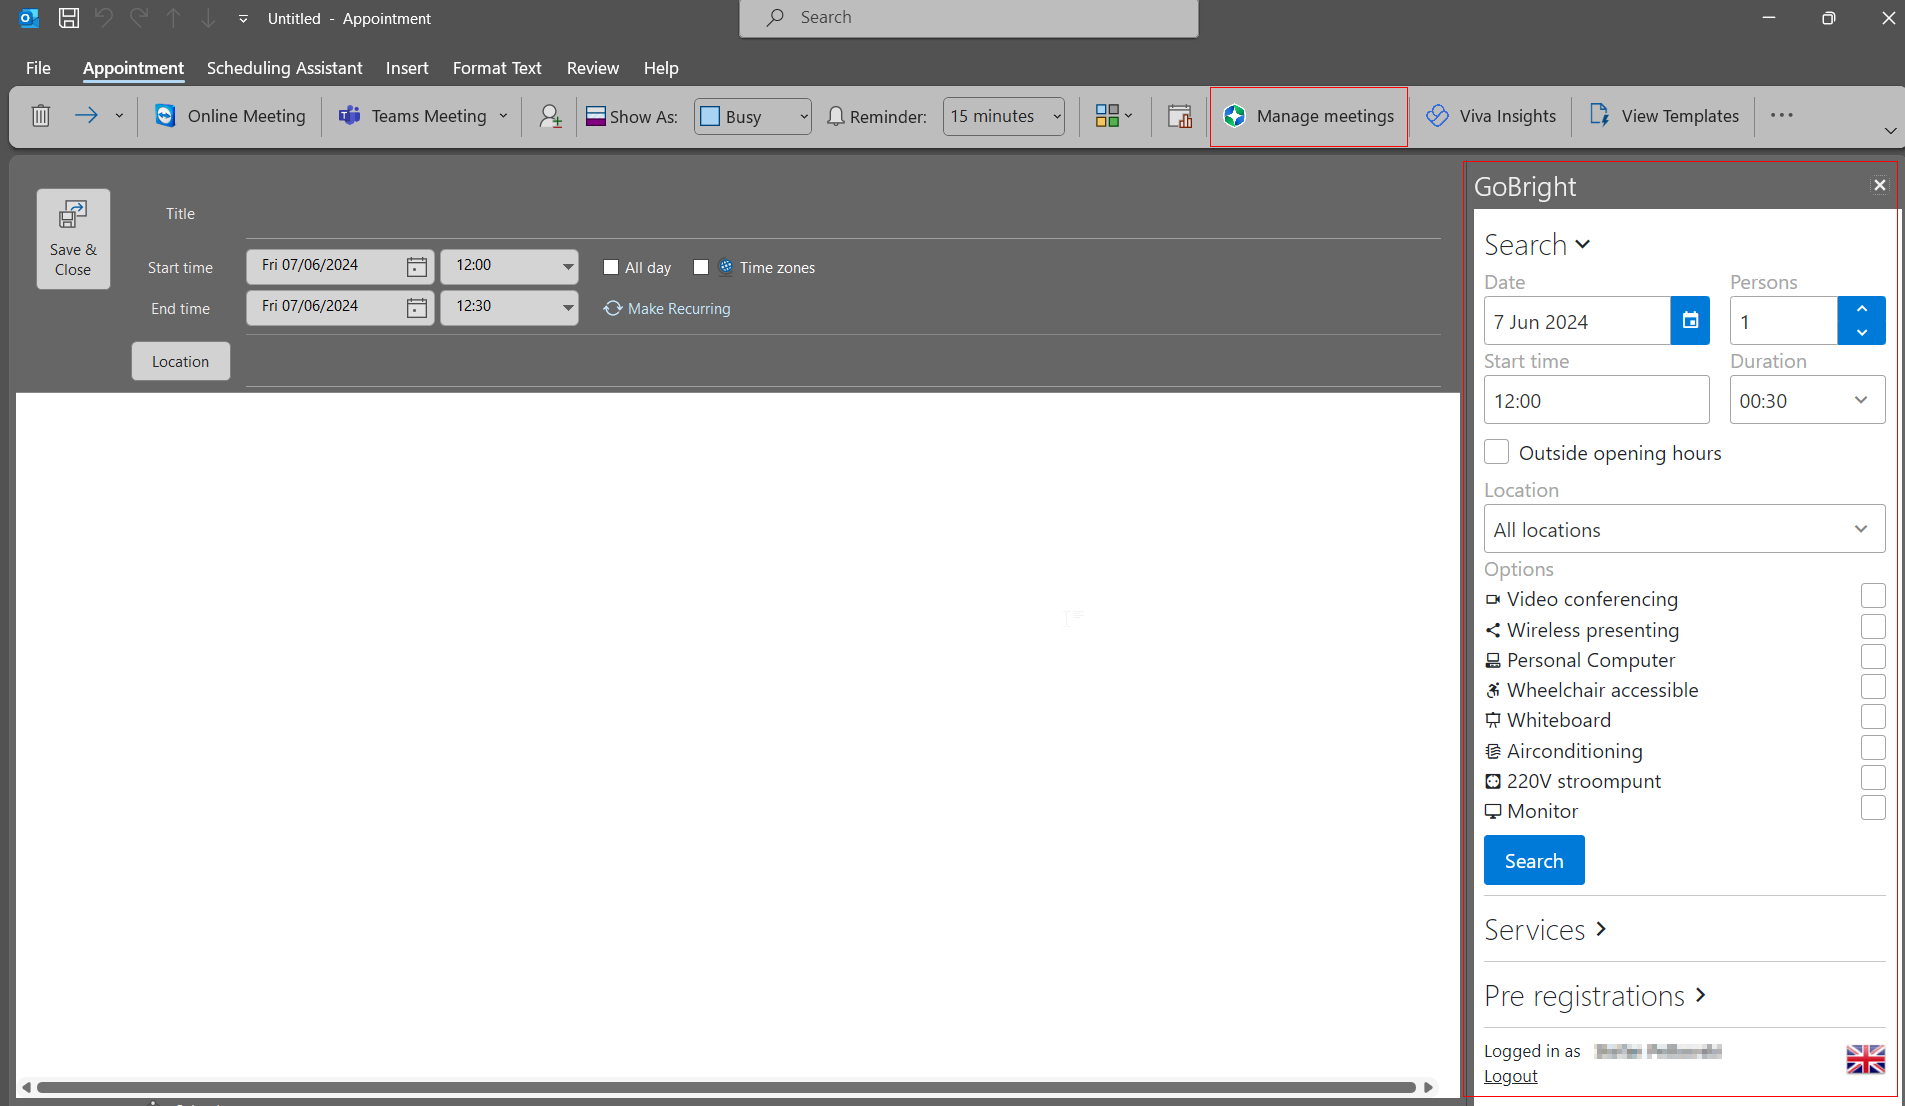Click the Forward arrow icon
This screenshot has width=1905, height=1106.
click(86, 116)
